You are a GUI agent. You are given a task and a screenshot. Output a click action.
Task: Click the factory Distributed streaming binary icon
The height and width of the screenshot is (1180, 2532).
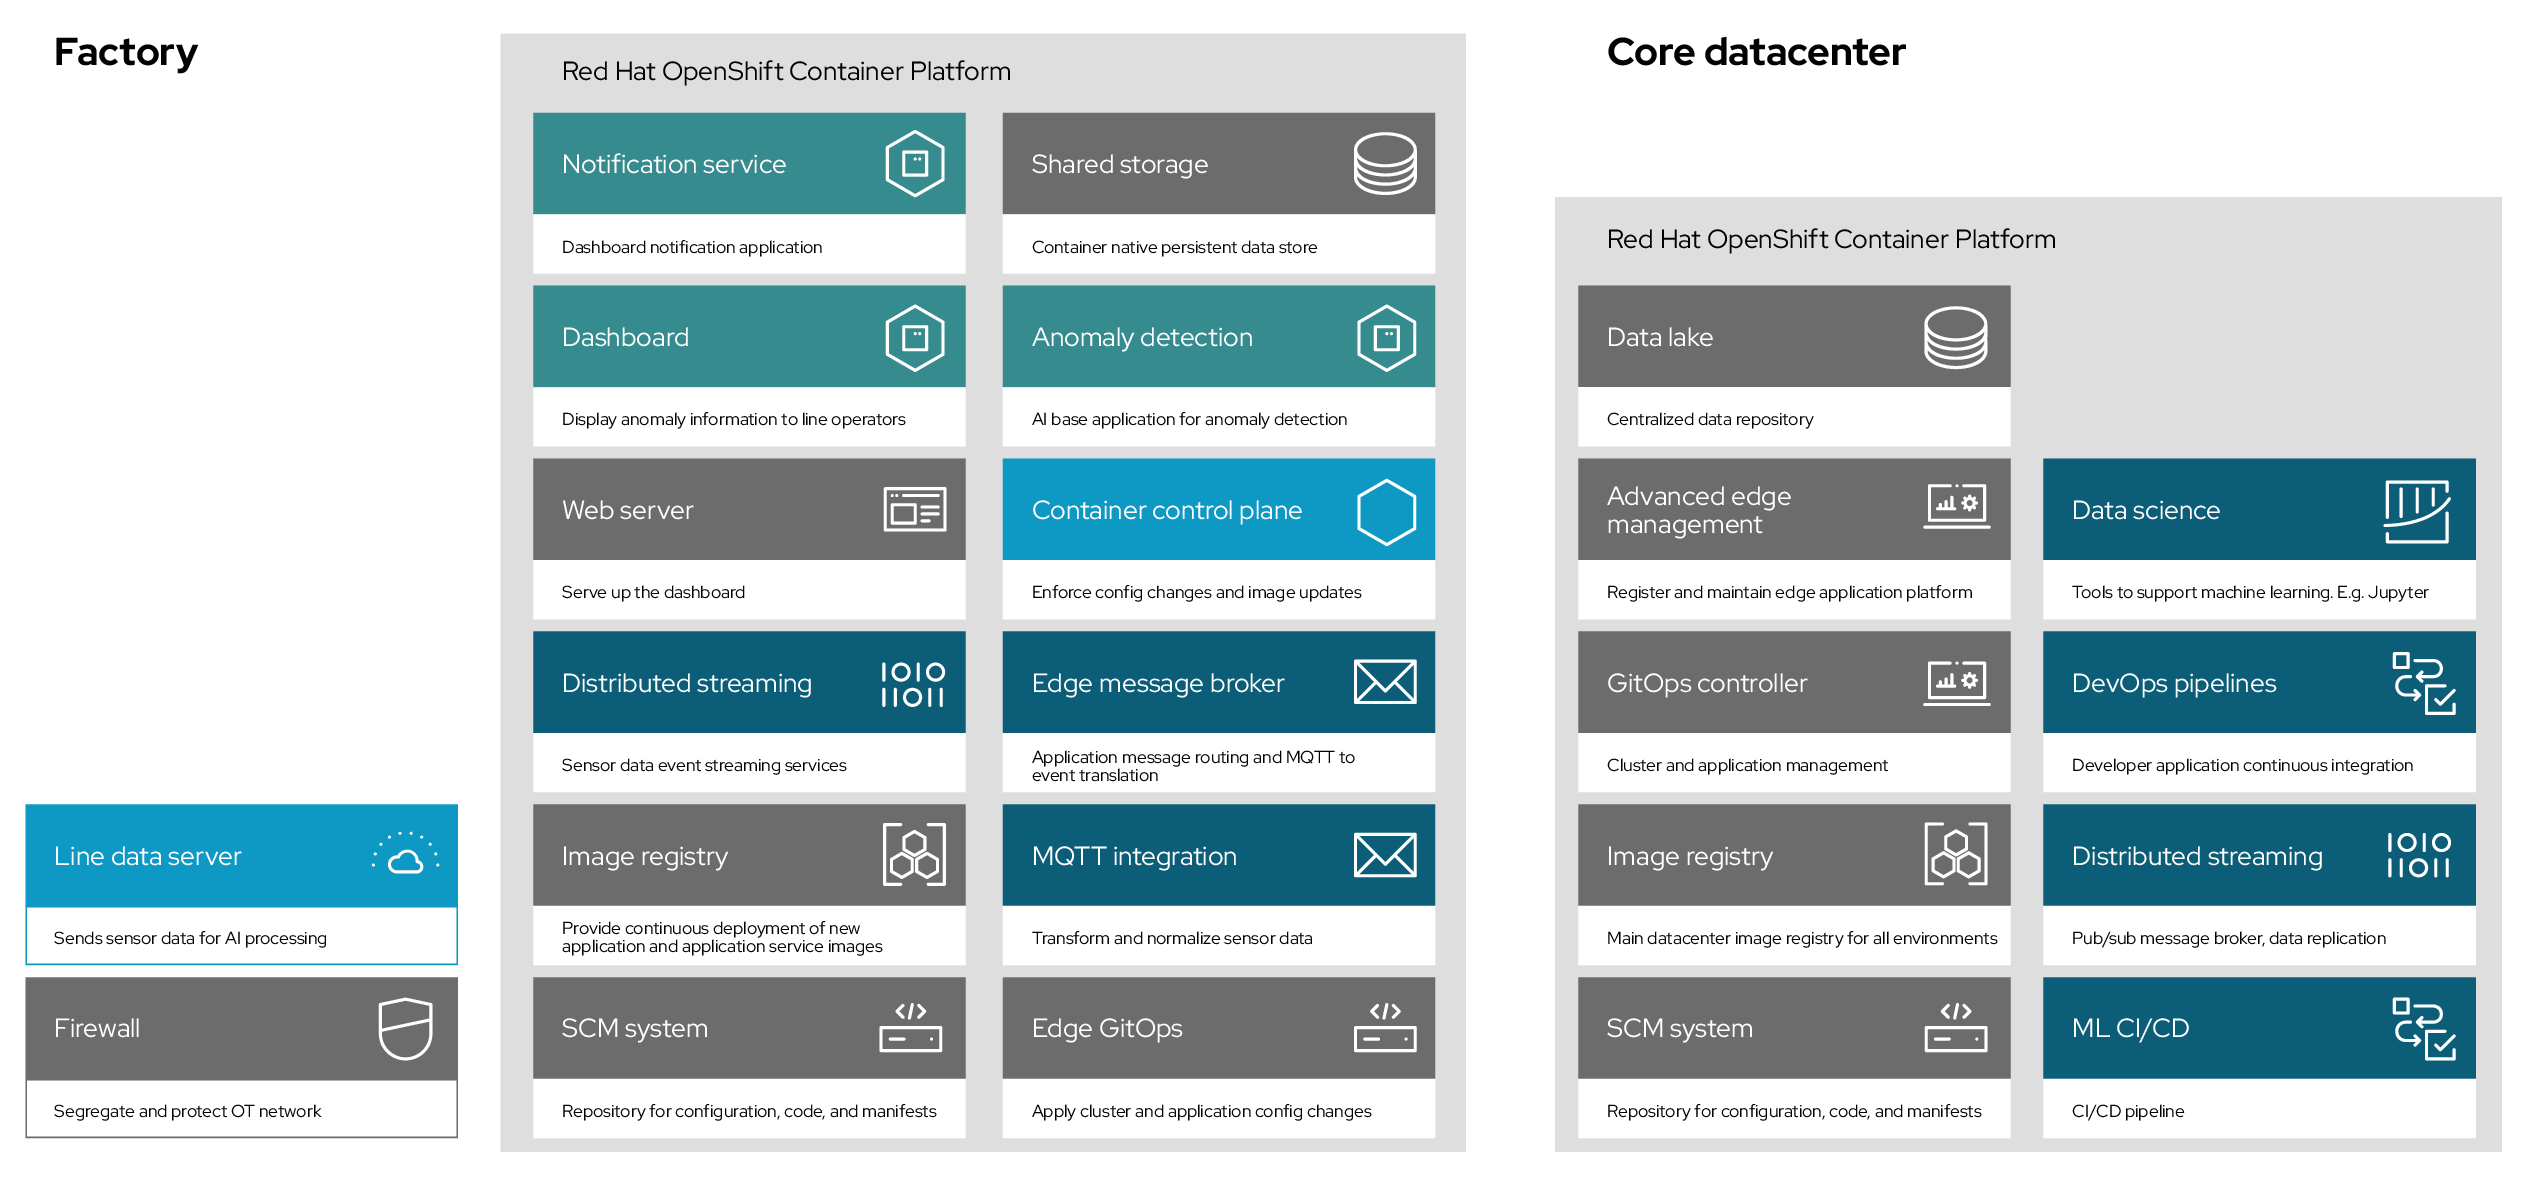912,684
